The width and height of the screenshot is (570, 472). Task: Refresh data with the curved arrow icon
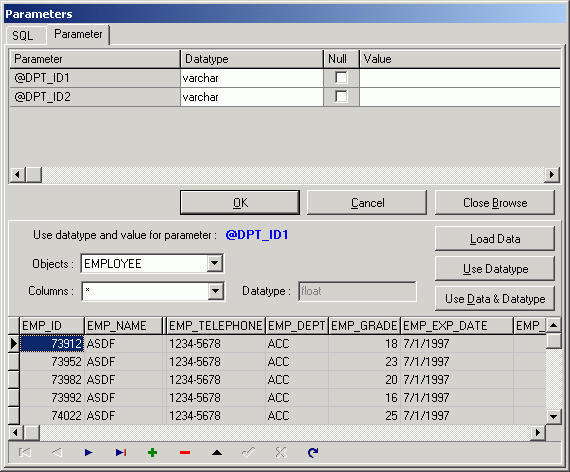pos(313,452)
